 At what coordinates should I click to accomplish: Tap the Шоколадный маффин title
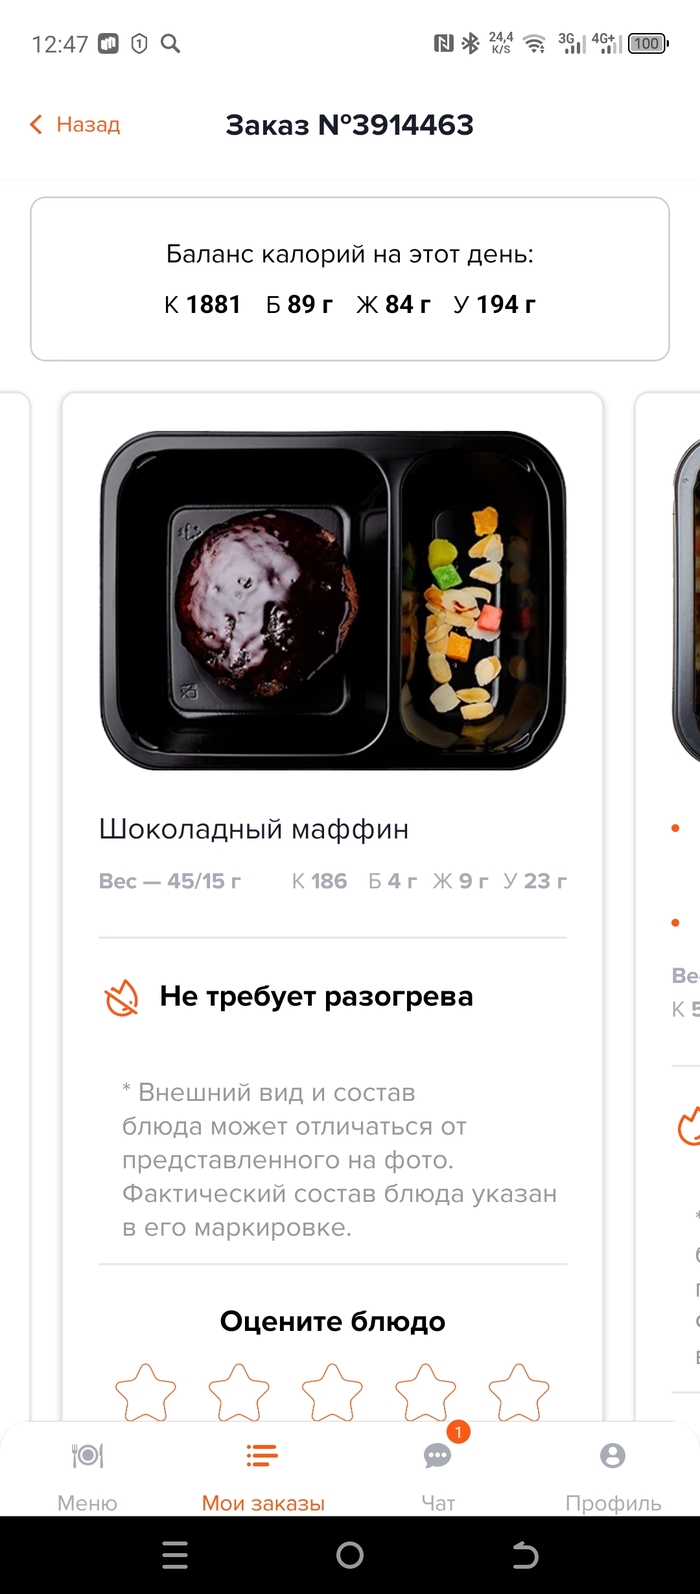pyautogui.click(x=253, y=829)
